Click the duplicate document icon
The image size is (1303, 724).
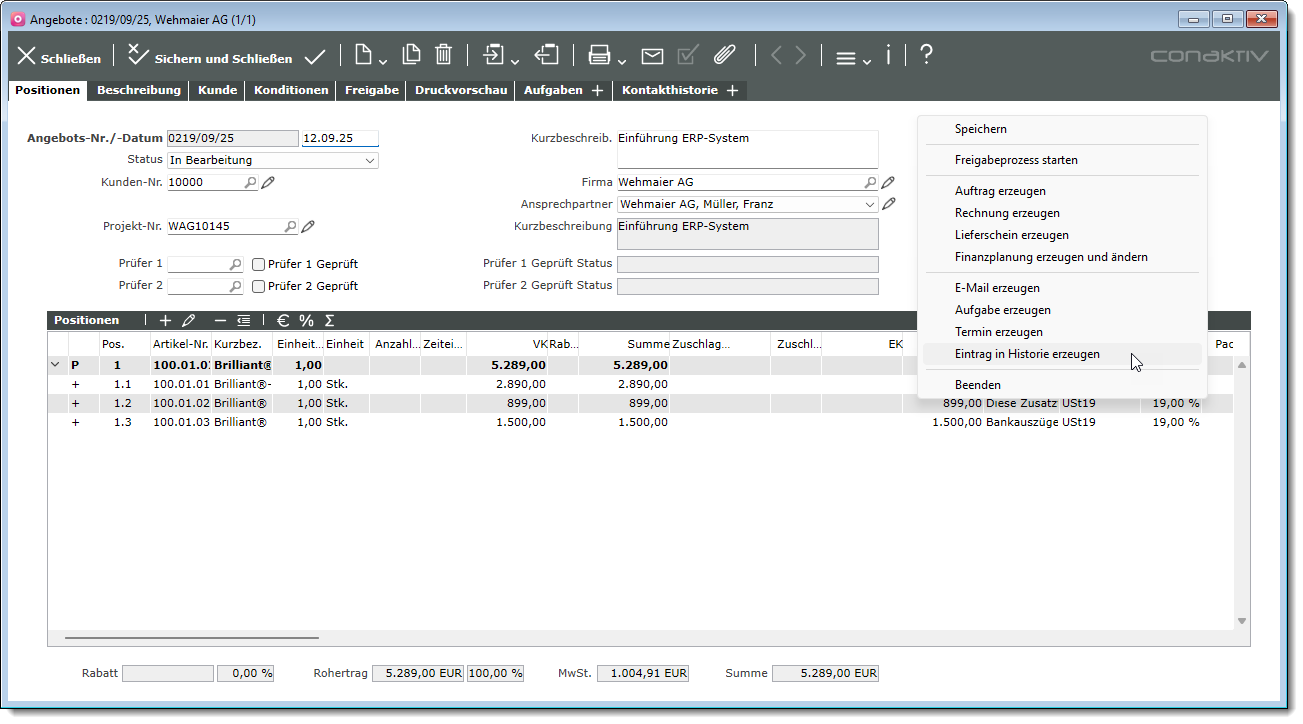tap(411, 56)
